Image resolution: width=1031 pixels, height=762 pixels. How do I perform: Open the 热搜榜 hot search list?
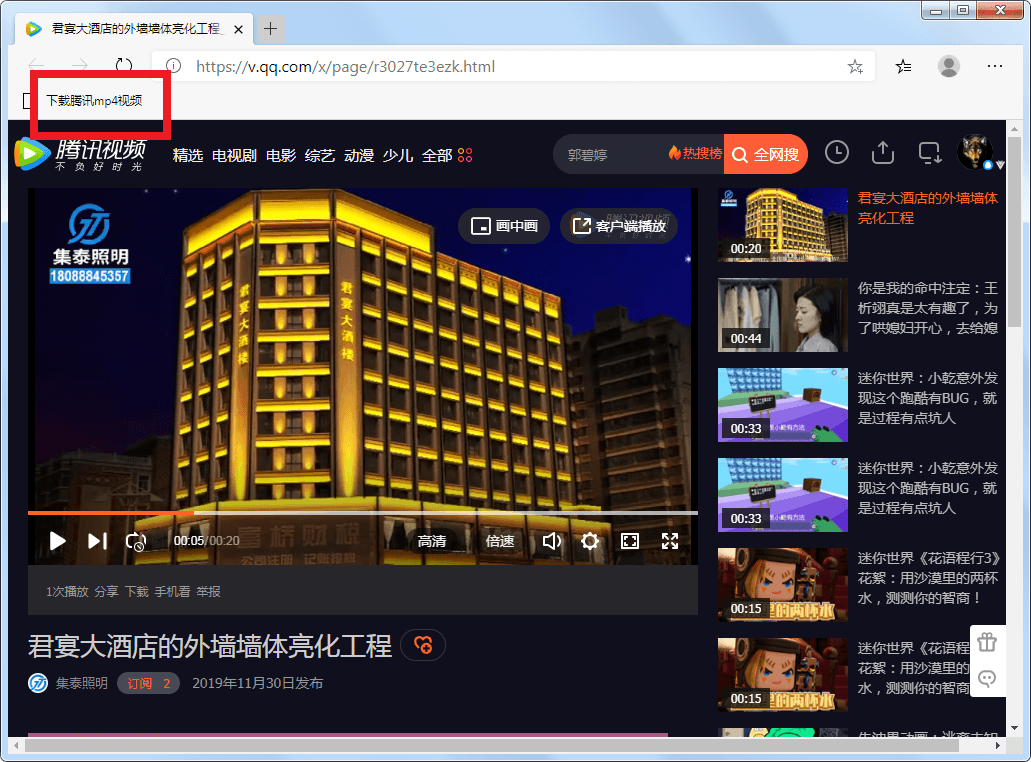[x=696, y=153]
